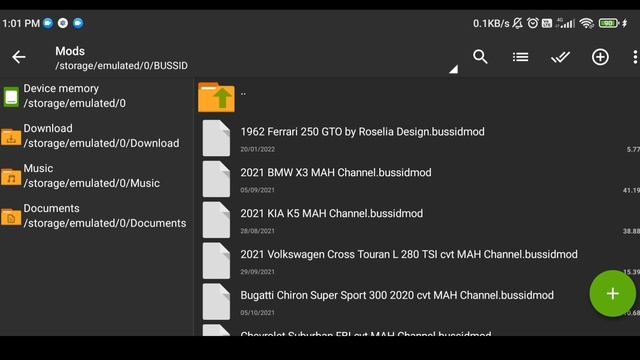Select the Bugatti Chiron Super Sport 300 file
Image resolution: width=640 pixels, height=360 pixels.
tap(397, 295)
